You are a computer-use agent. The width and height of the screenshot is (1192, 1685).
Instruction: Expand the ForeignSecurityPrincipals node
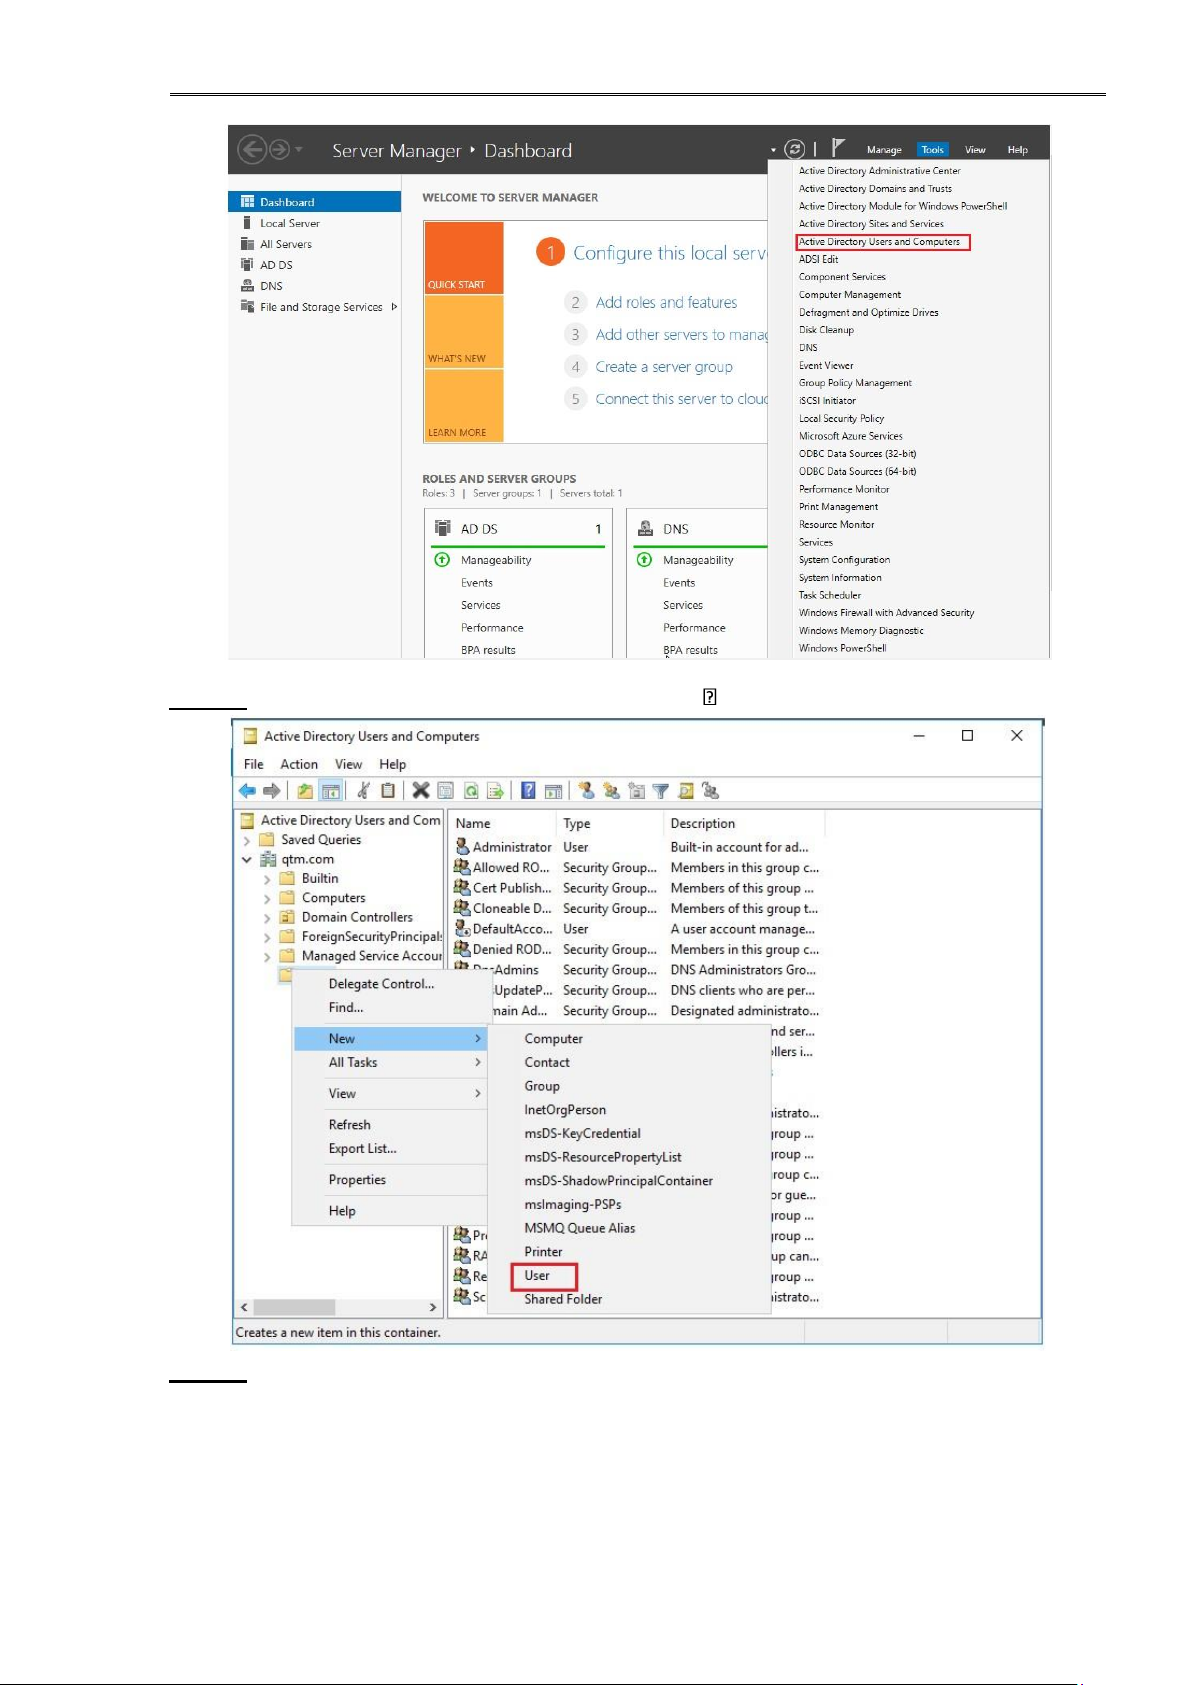267,937
